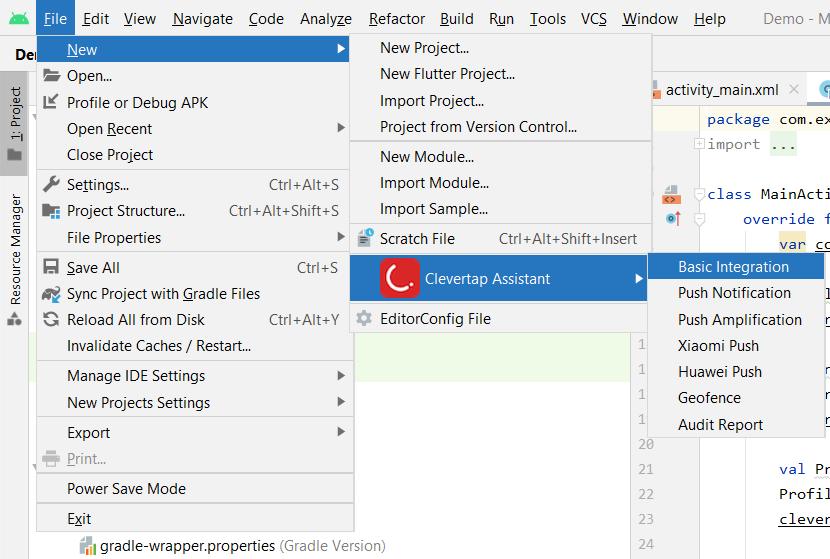Viewport: 830px width, 559px height.
Task: Open the Window menu
Action: point(650,19)
